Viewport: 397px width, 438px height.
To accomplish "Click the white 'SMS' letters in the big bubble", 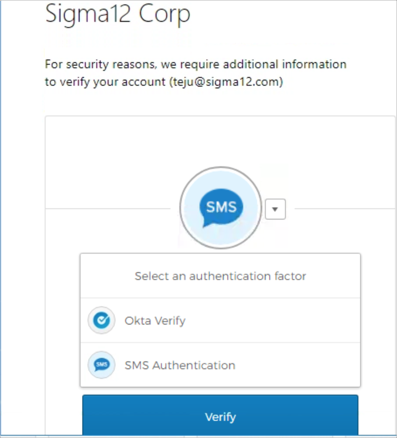I will coord(221,207).
